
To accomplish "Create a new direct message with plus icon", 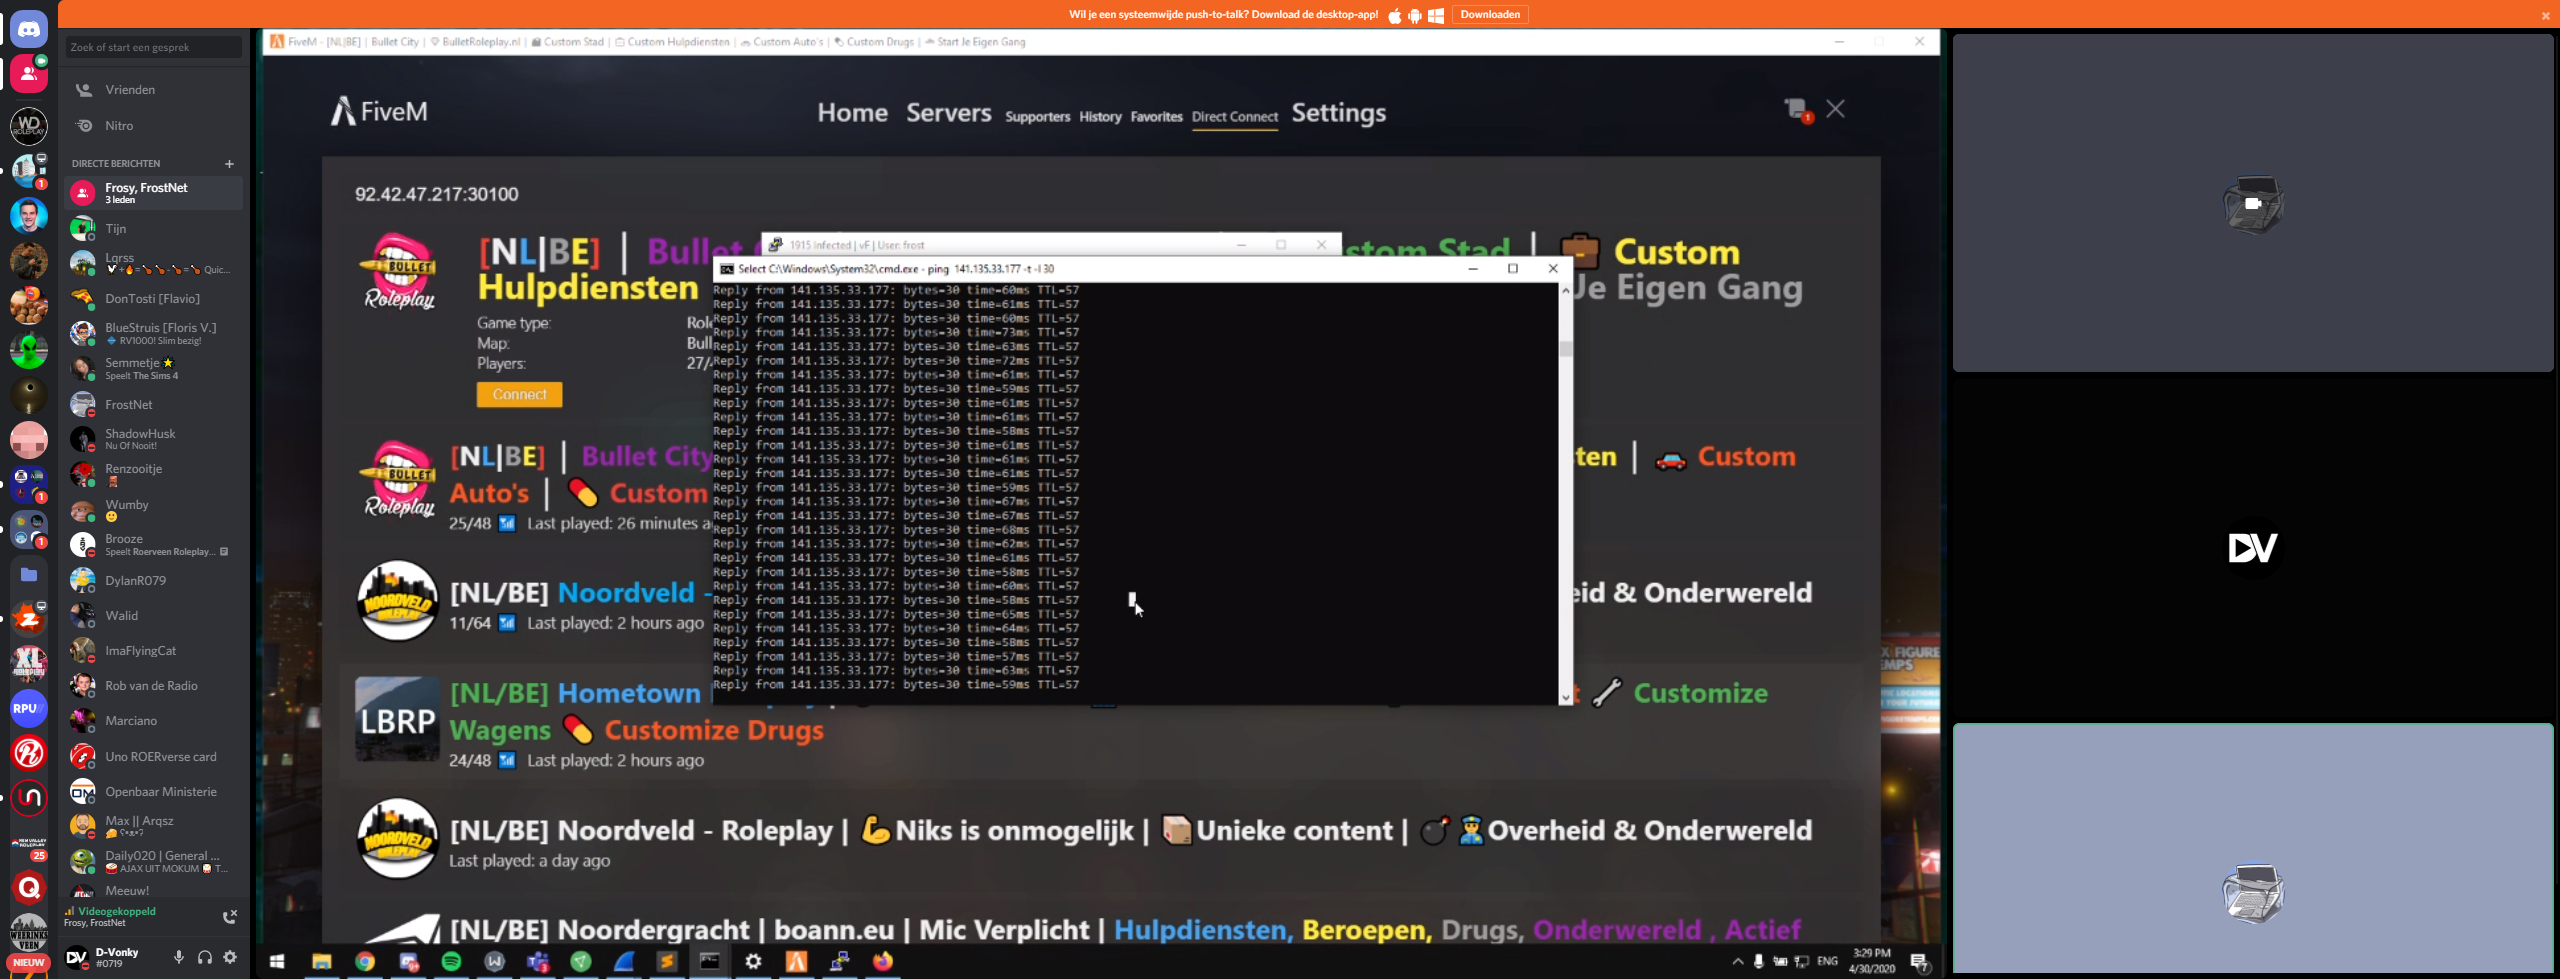I will pos(229,164).
